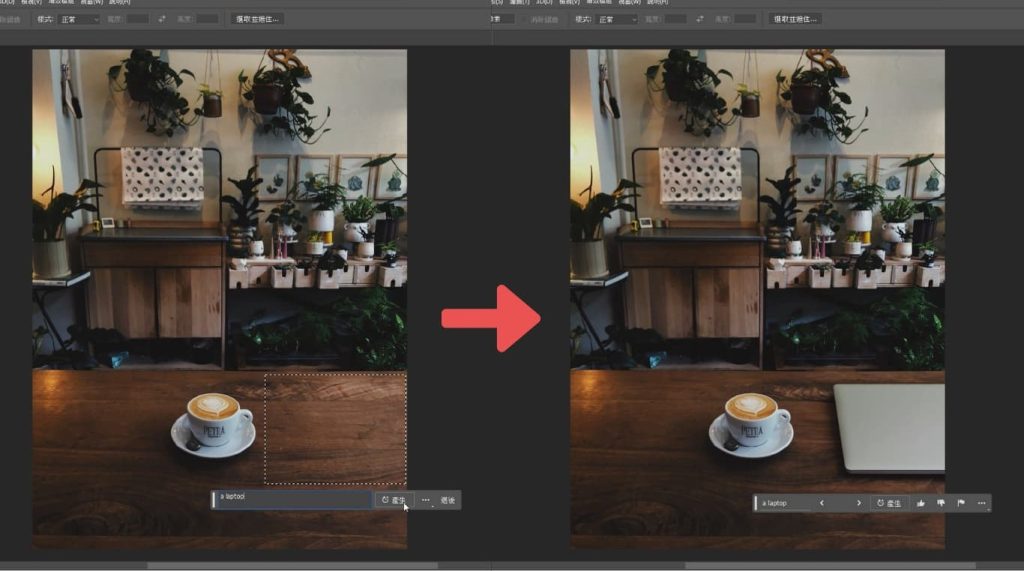Click the Width field in the left options bar
Image resolution: width=1024 pixels, height=571 pixels.
tap(138, 20)
